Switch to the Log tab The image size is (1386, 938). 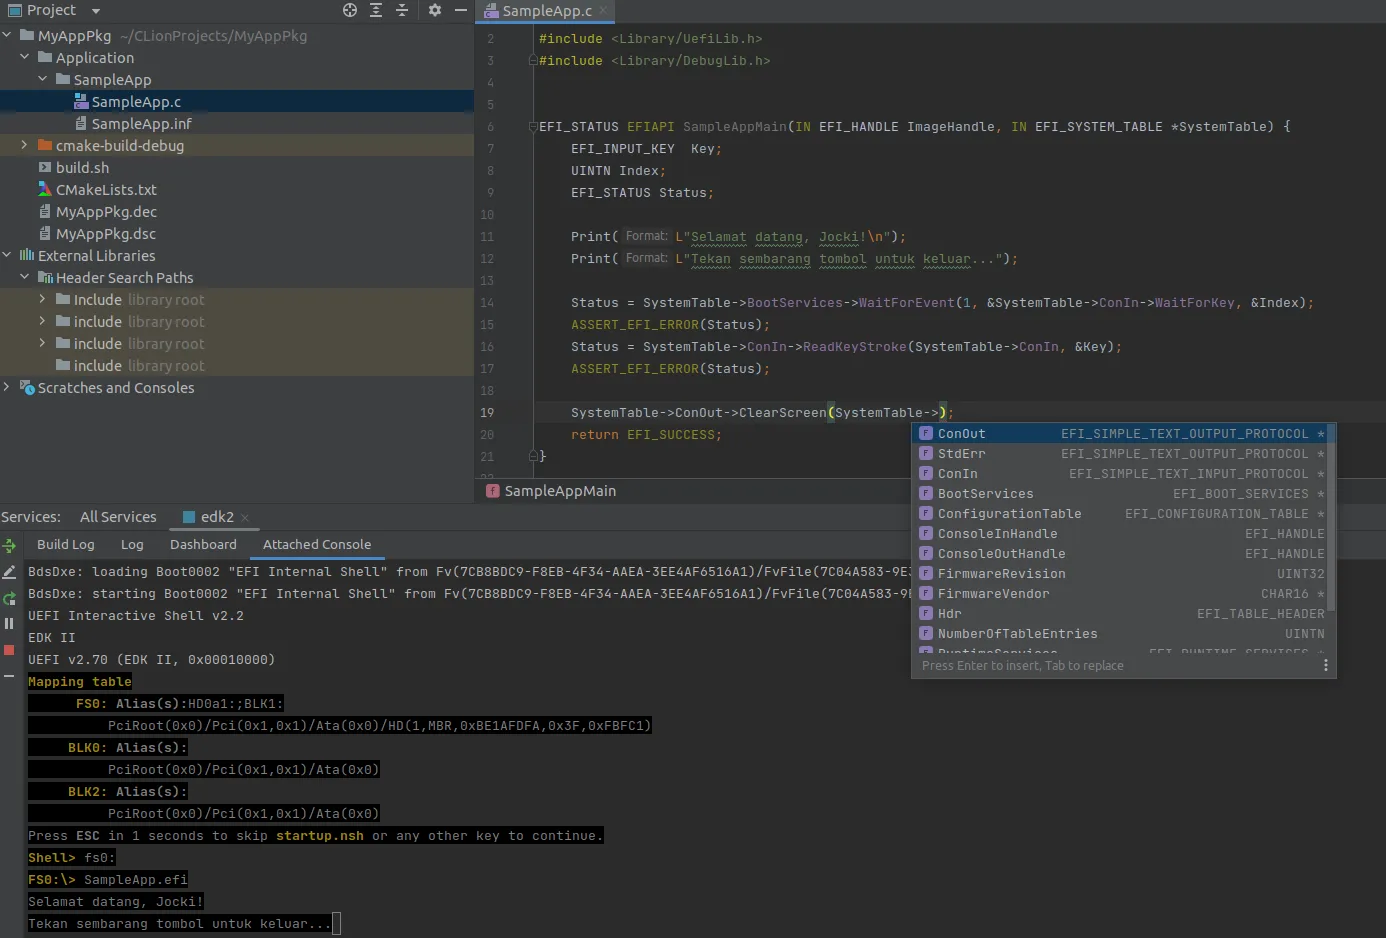coord(132,545)
